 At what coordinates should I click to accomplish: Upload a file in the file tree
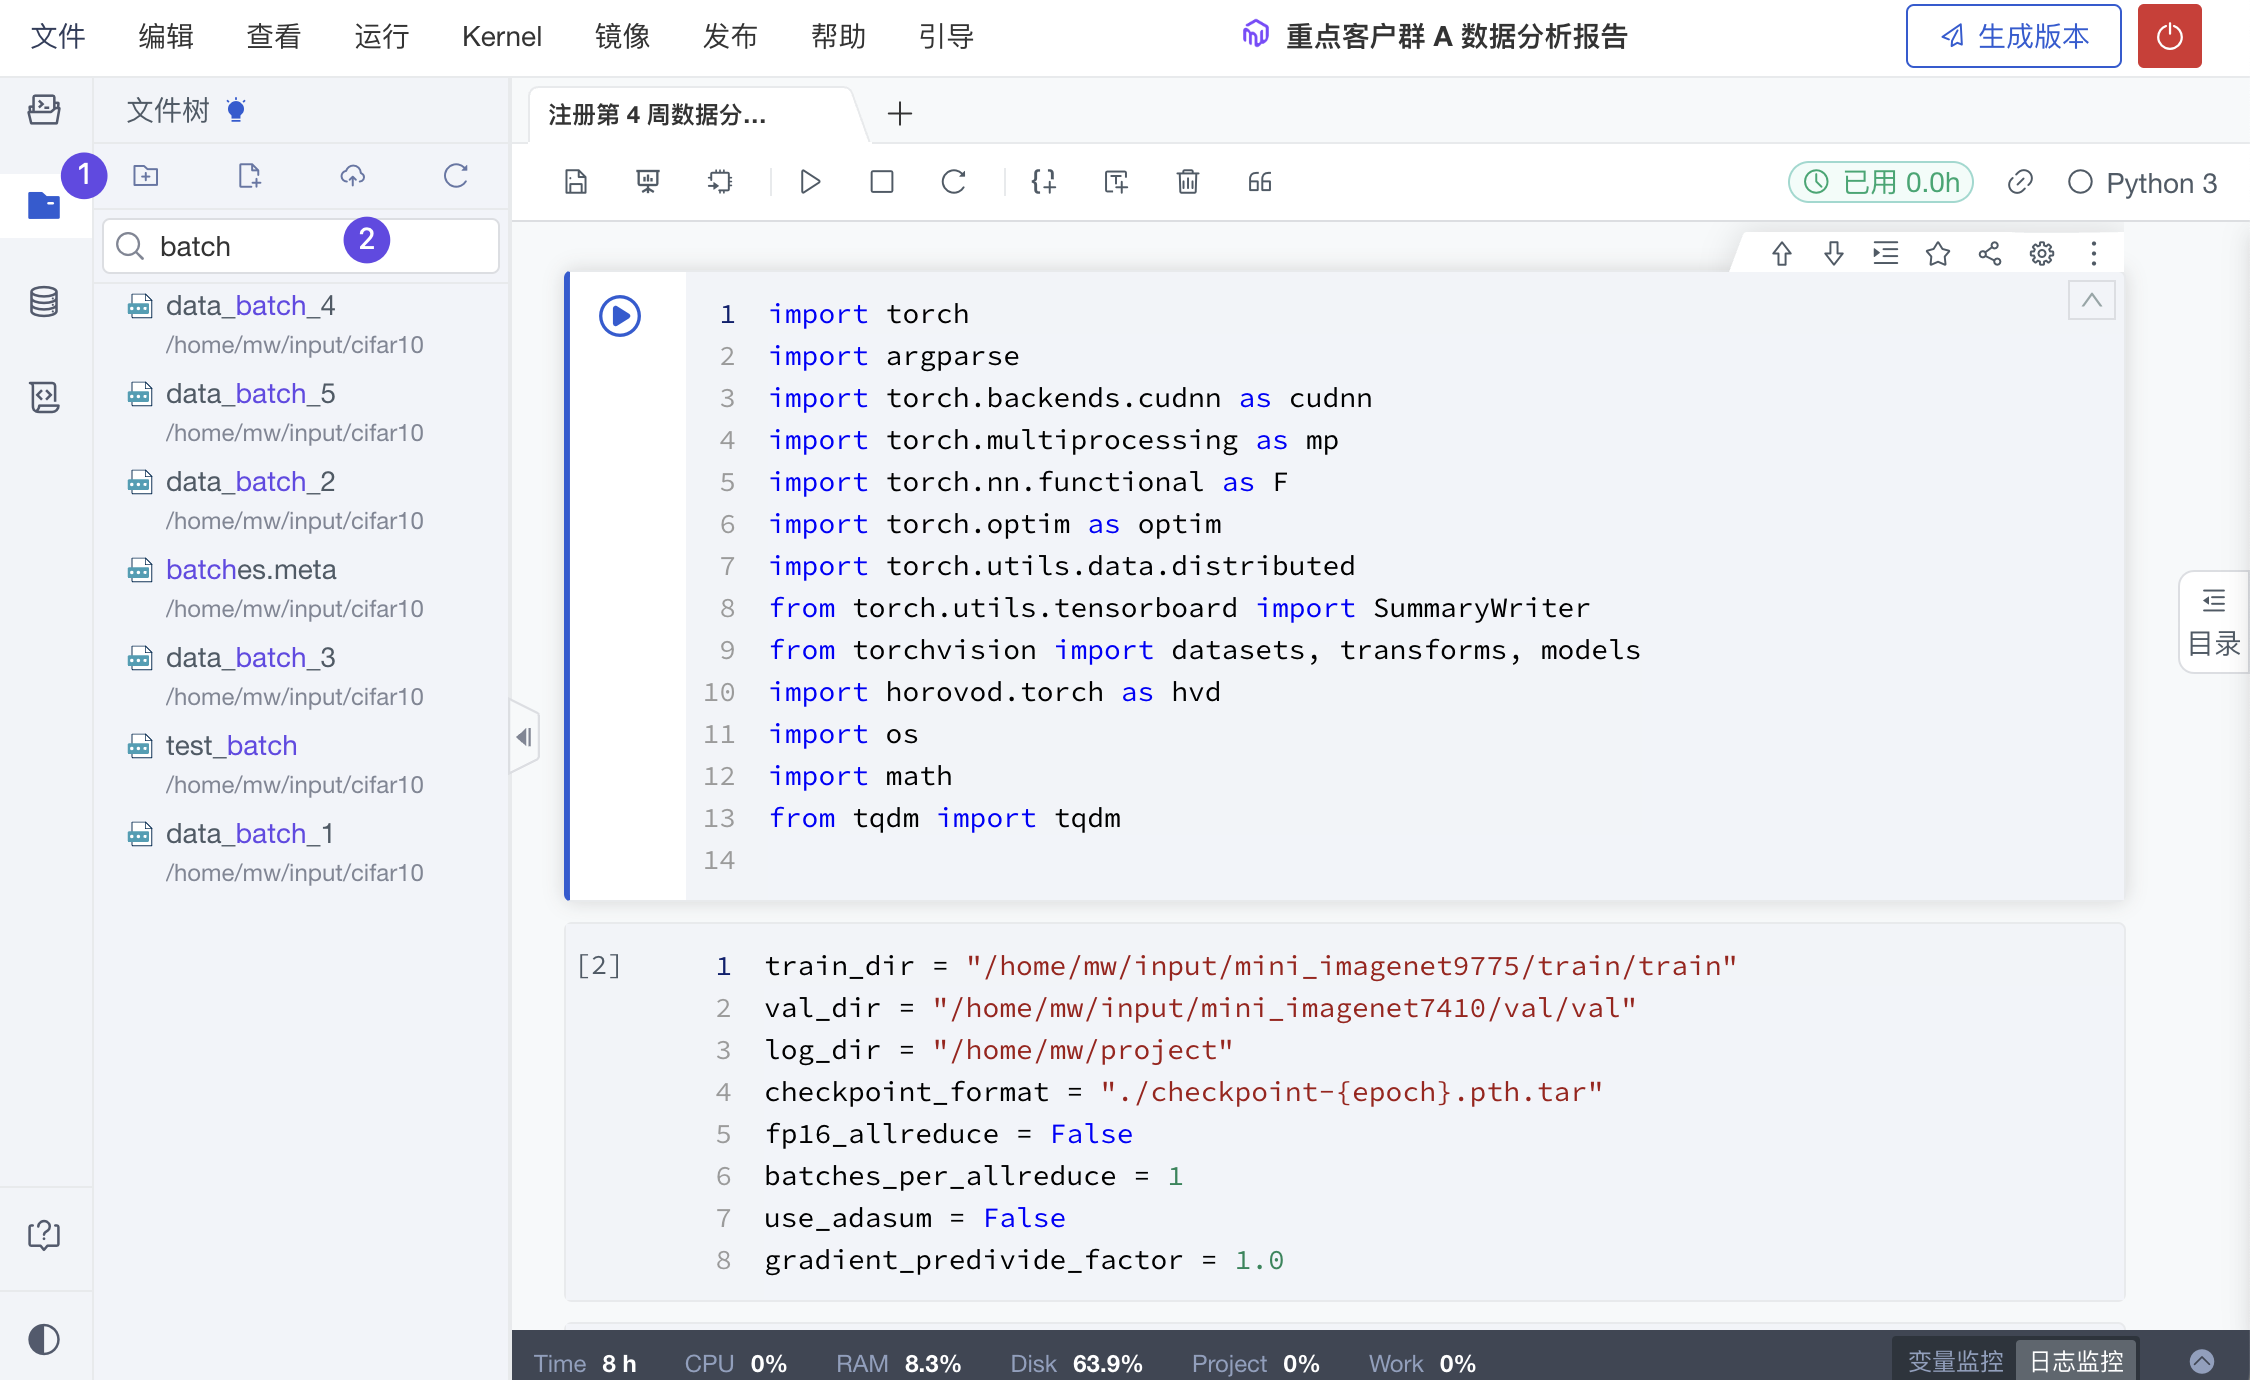352,175
